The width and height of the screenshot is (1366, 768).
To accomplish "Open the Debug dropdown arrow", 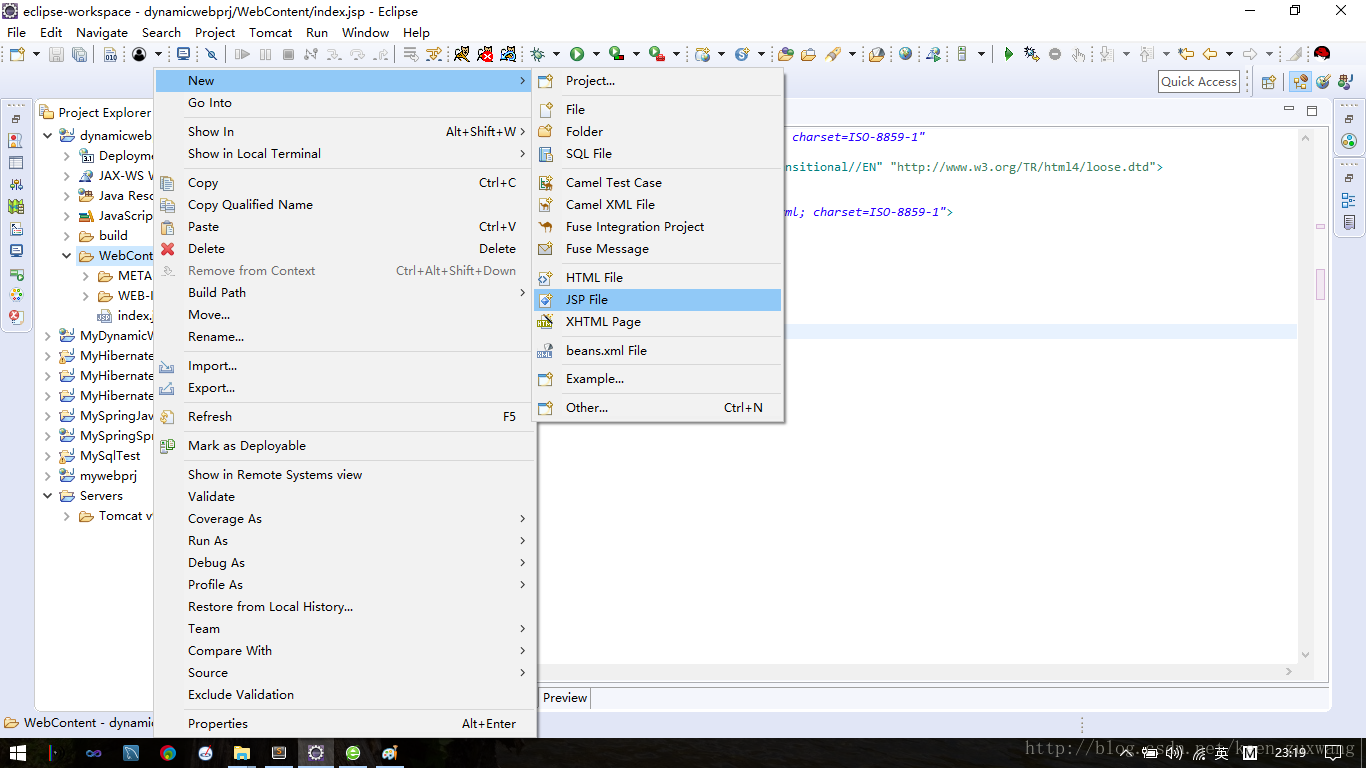I will pyautogui.click(x=557, y=54).
